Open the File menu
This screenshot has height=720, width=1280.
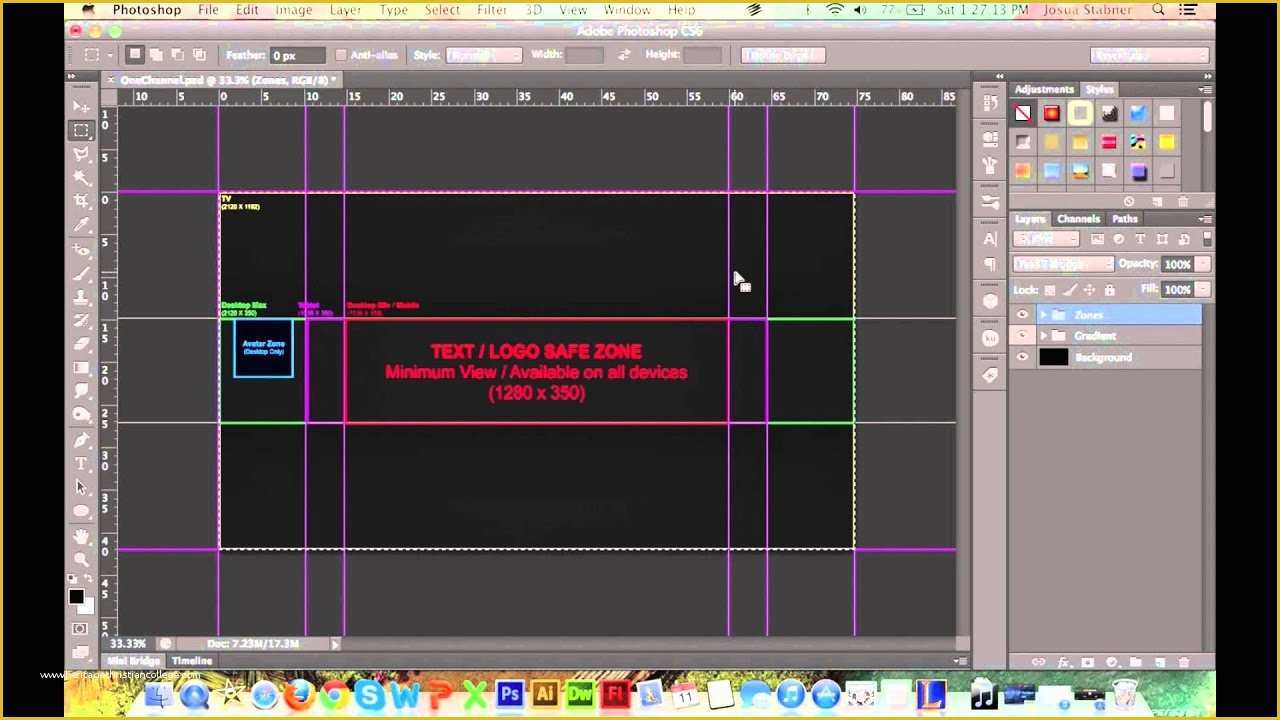208,10
